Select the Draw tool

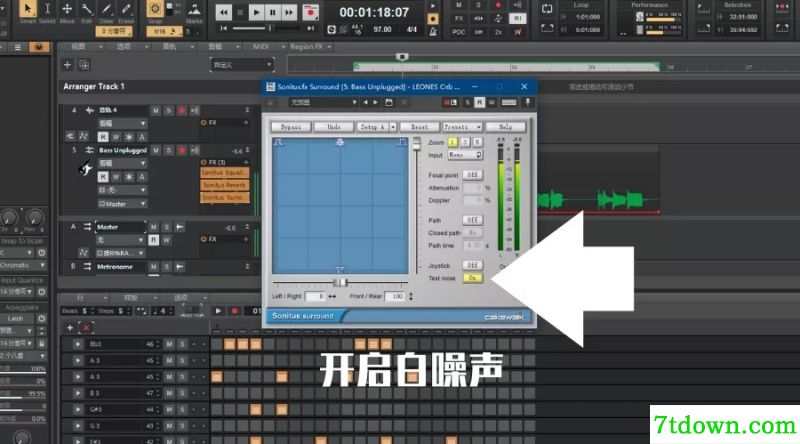pyautogui.click(x=106, y=9)
